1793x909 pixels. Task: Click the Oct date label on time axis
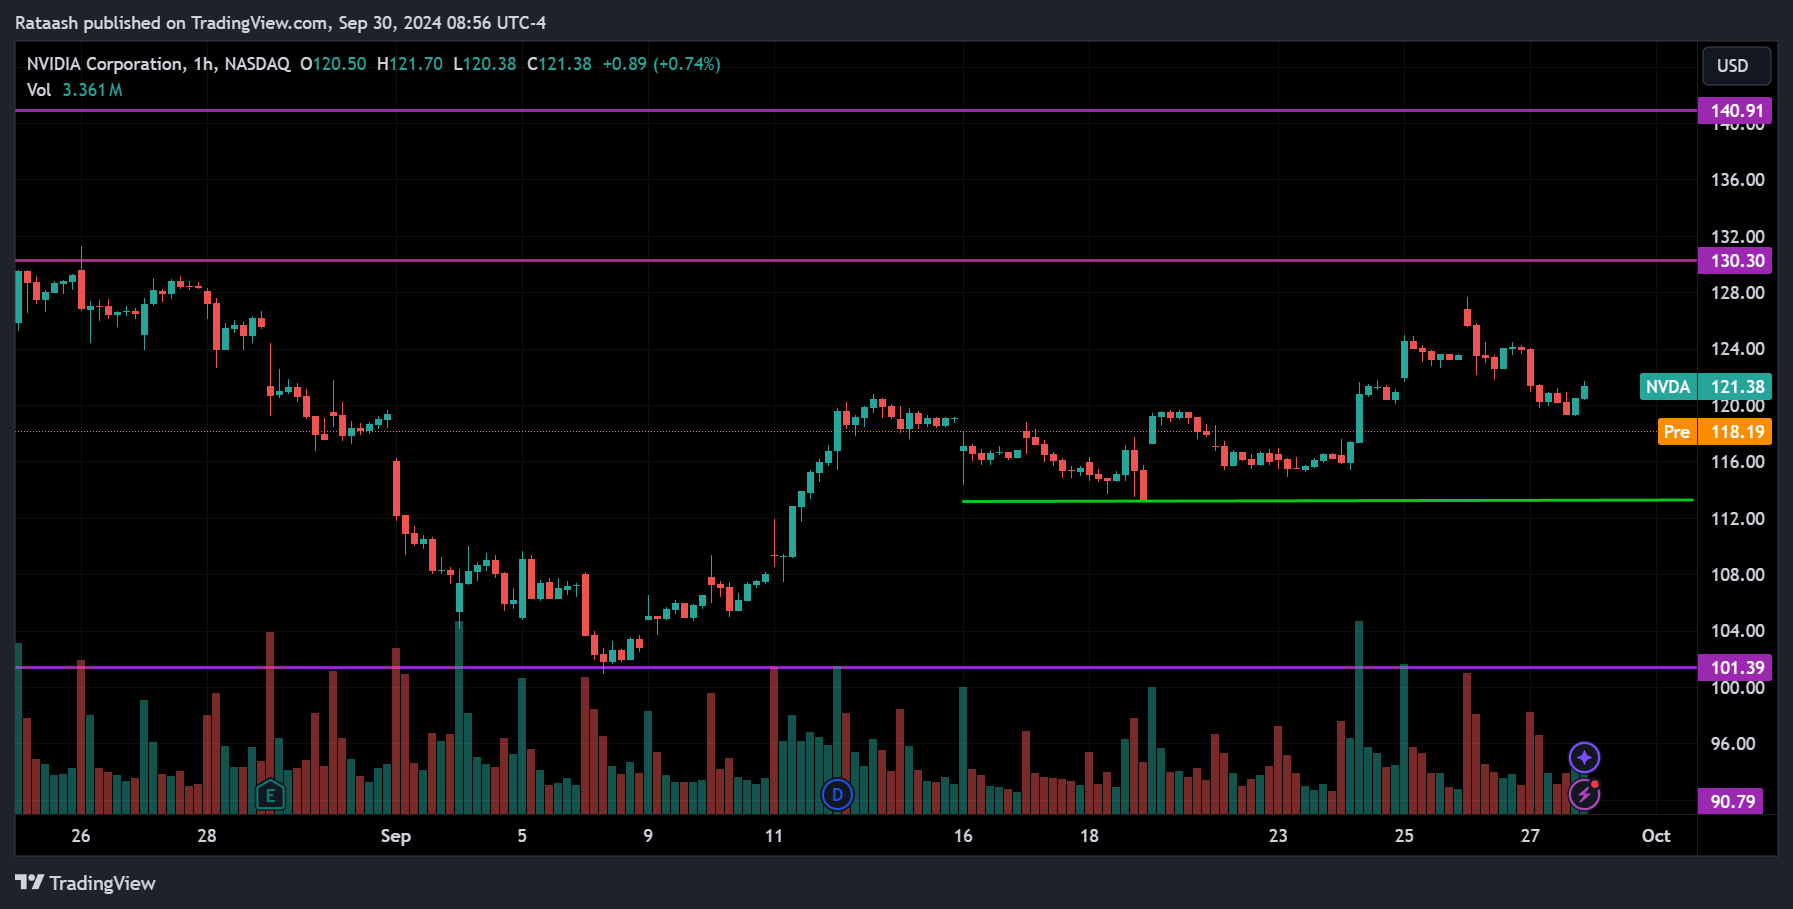pos(1656,836)
